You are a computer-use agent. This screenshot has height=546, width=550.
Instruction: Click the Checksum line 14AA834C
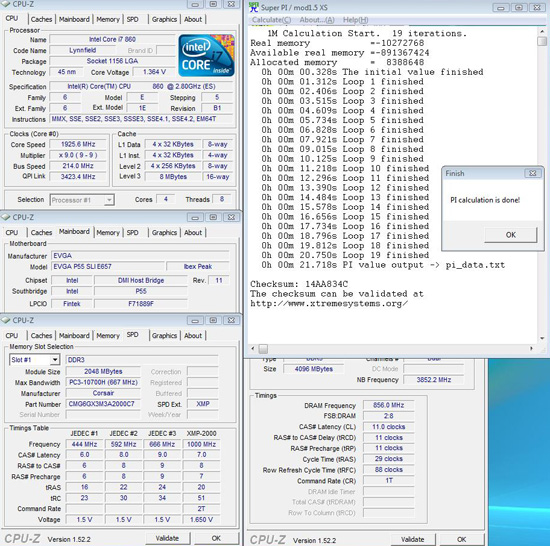(x=299, y=284)
